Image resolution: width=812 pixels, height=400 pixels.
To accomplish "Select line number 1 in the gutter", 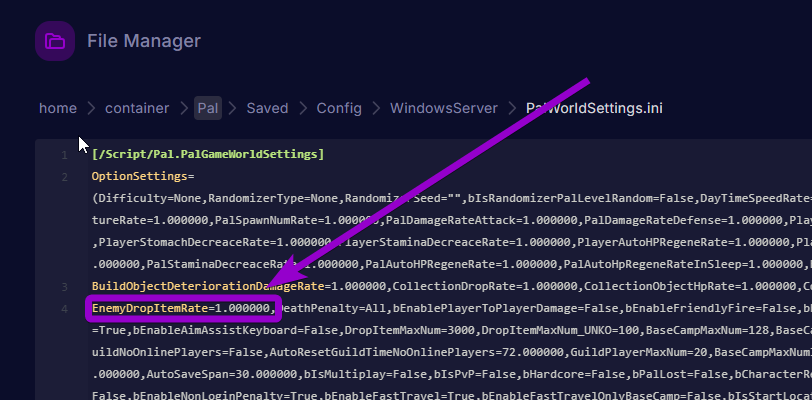I will (x=64, y=155).
